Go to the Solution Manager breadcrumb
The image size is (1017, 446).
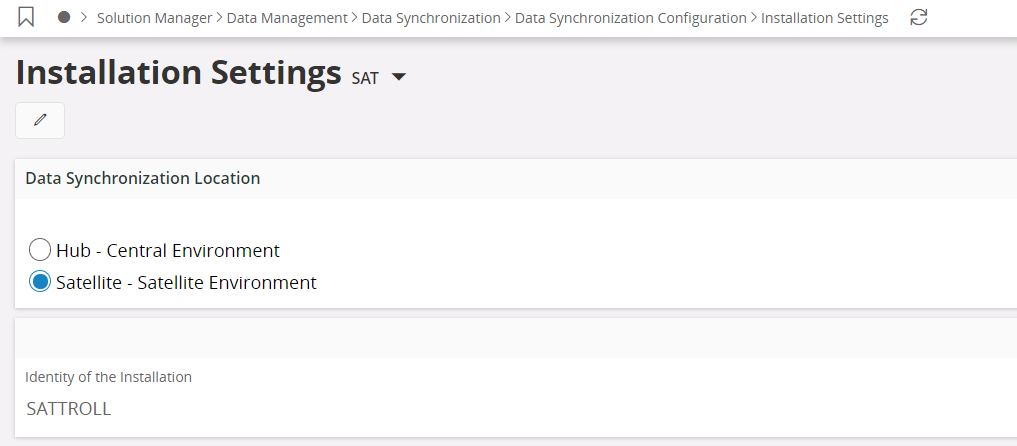pos(154,18)
